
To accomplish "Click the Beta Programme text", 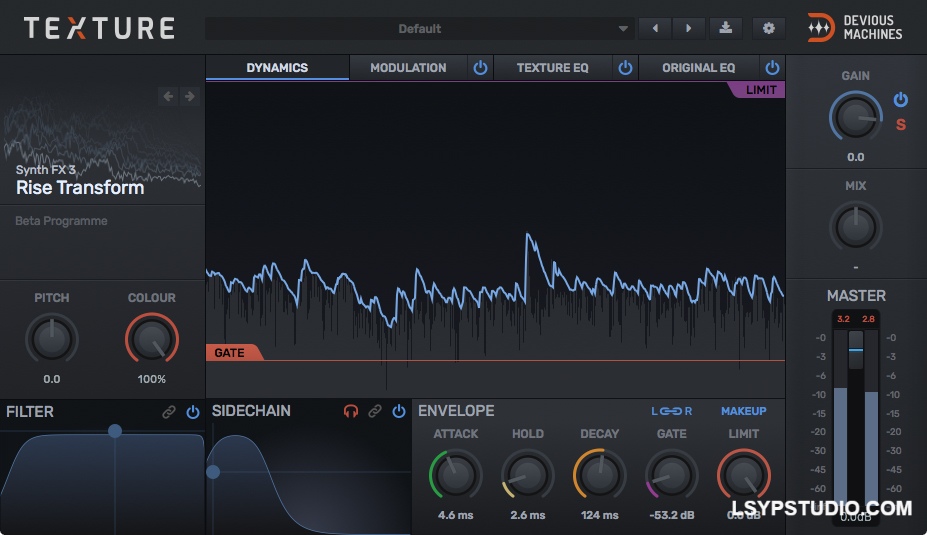I will (x=61, y=221).
